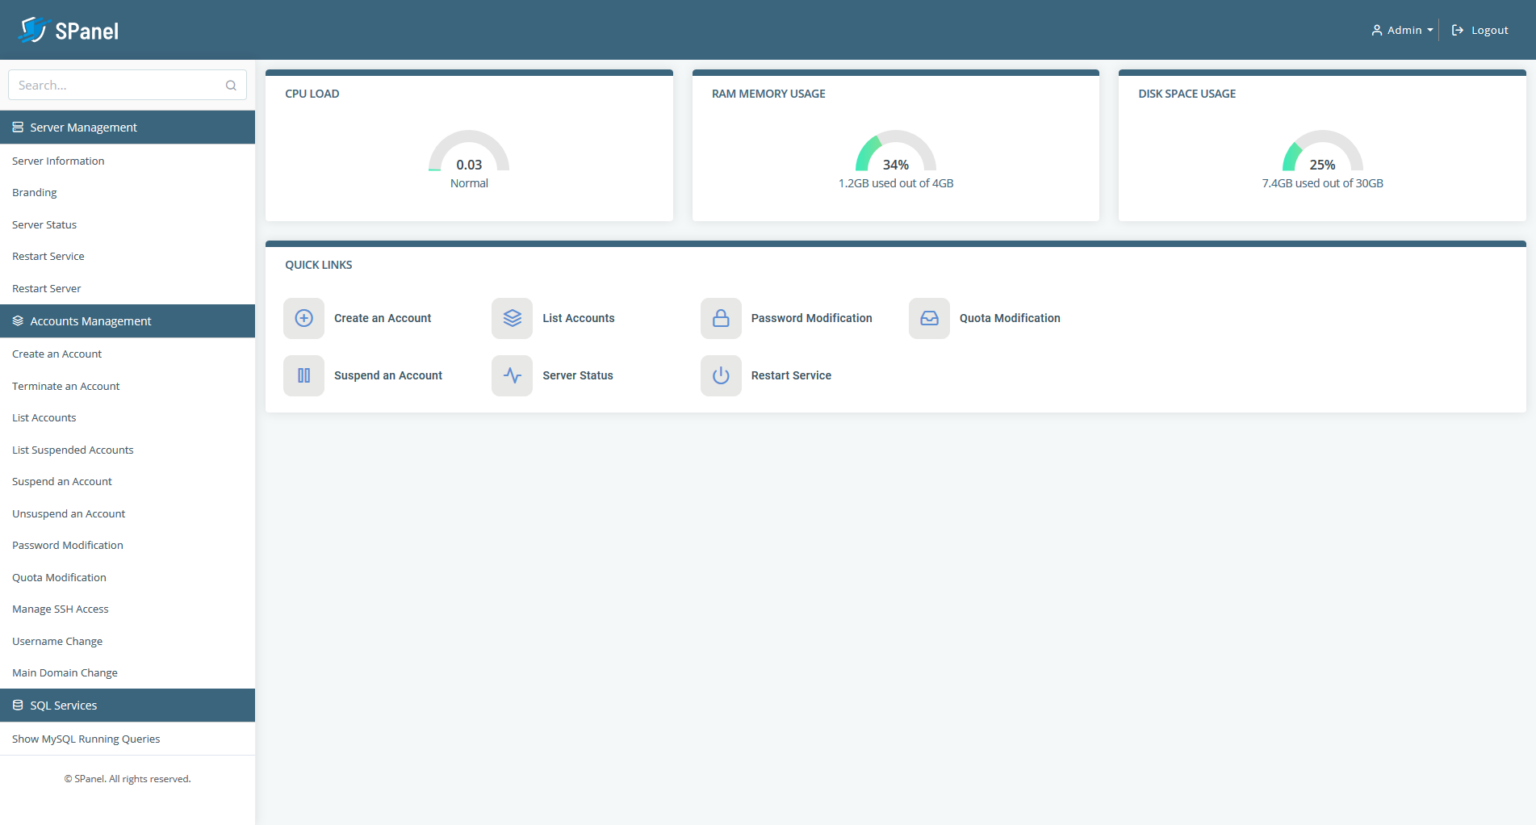This screenshot has height=825, width=1536.
Task: Click the SPanel shield logo
Action: pos(35,29)
